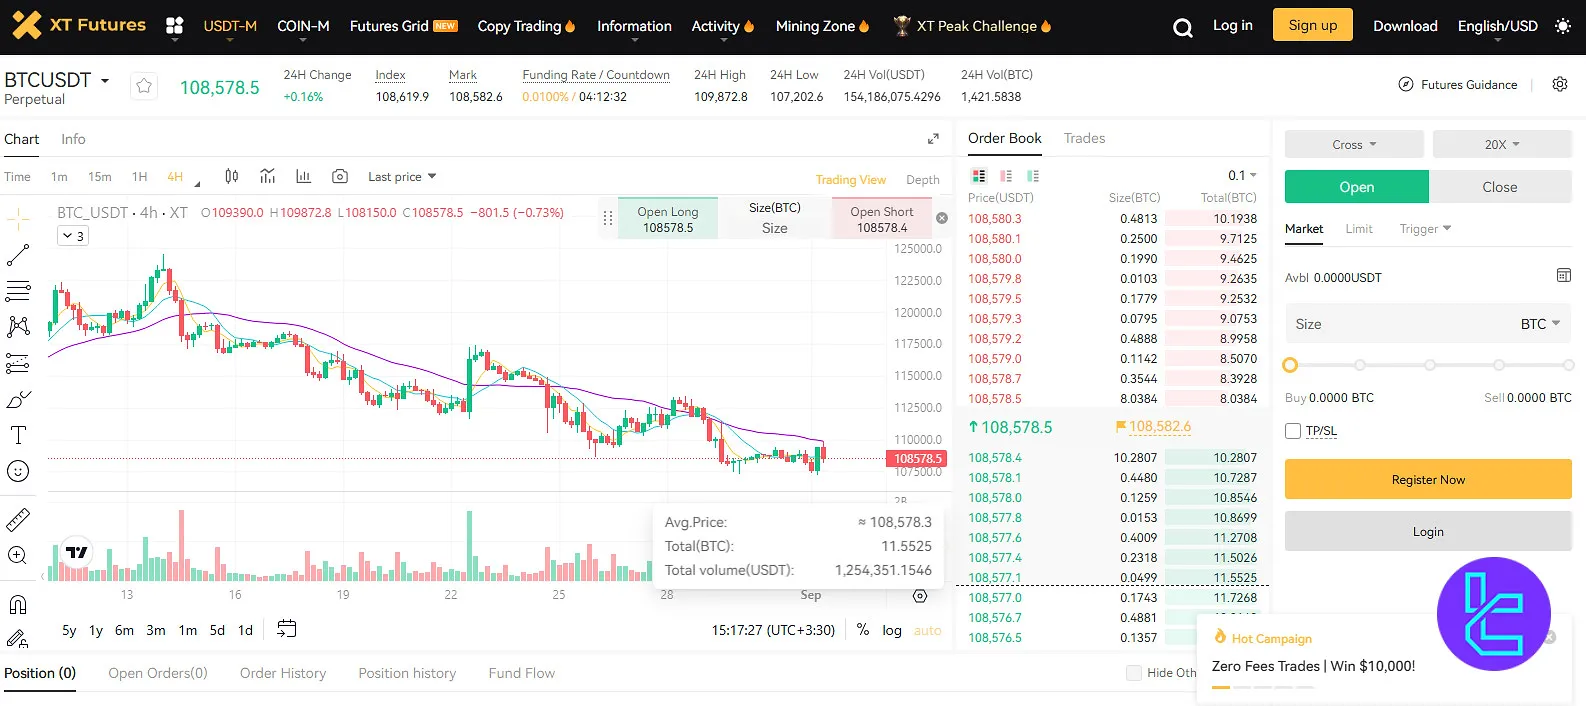Click the size slider starting handle
The image size is (1586, 706).
coord(1290,365)
